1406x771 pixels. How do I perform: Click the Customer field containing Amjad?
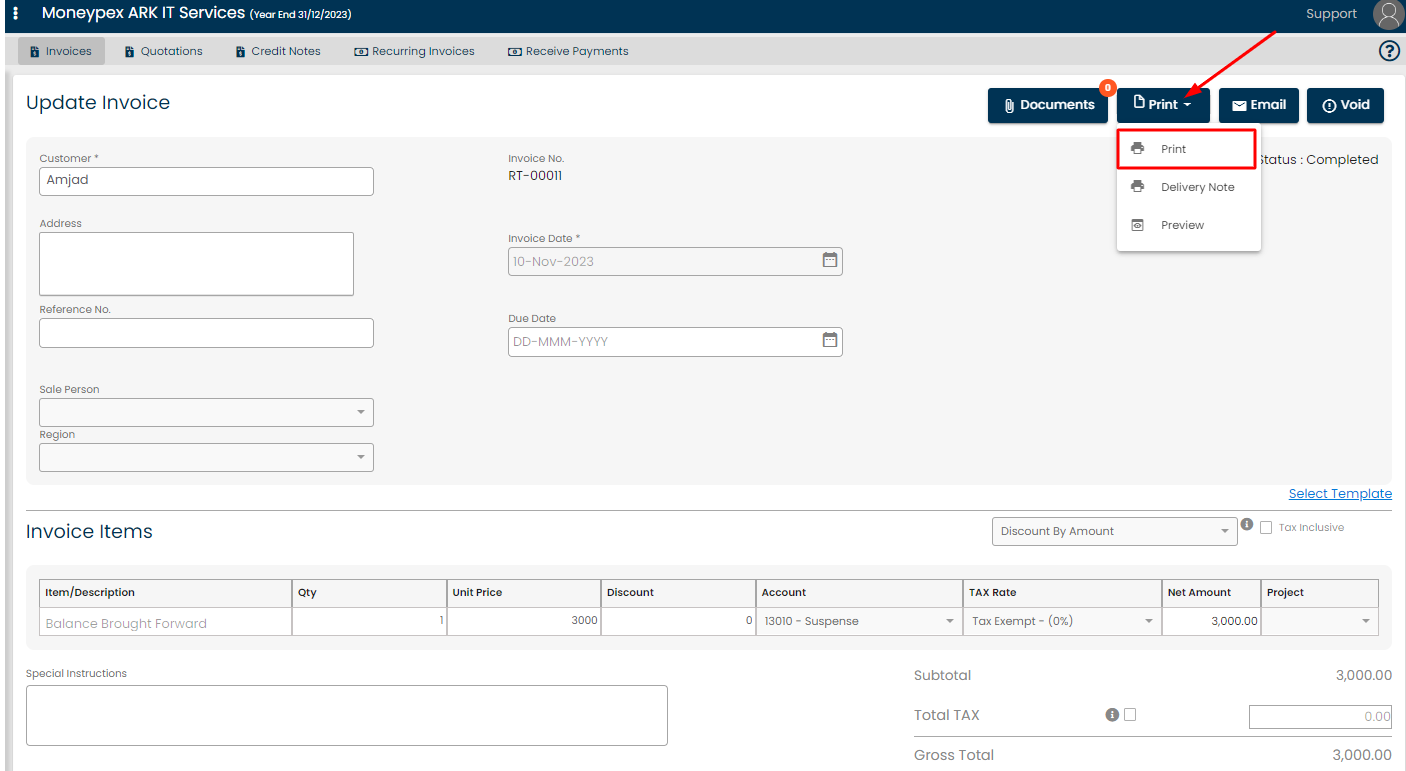206,181
